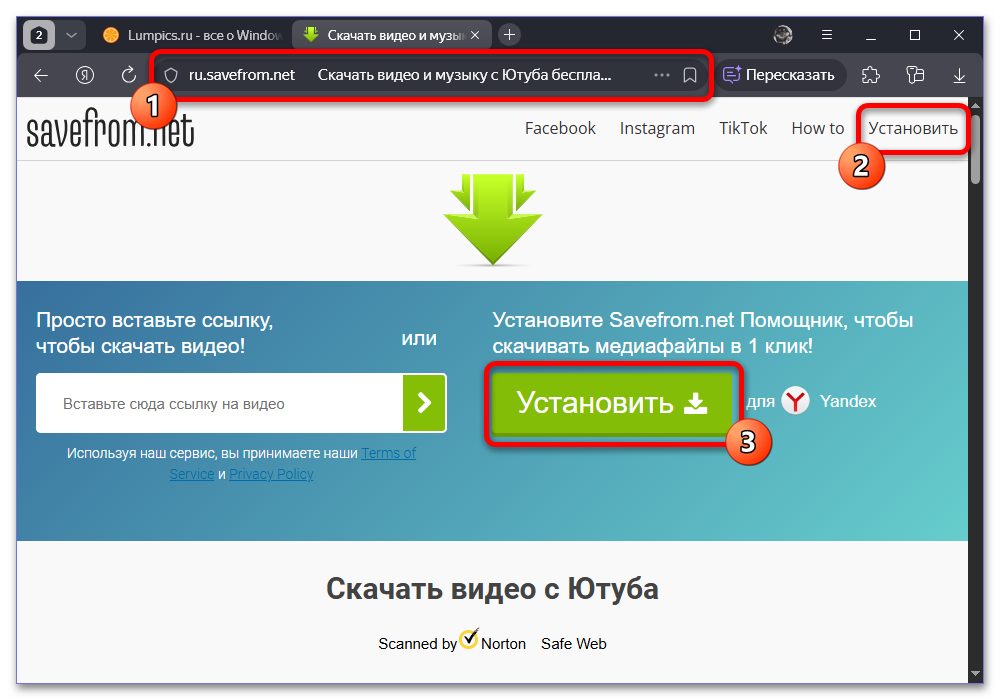Open the tab counter button showing 2
This screenshot has width=1000, height=700.
pos(39,35)
